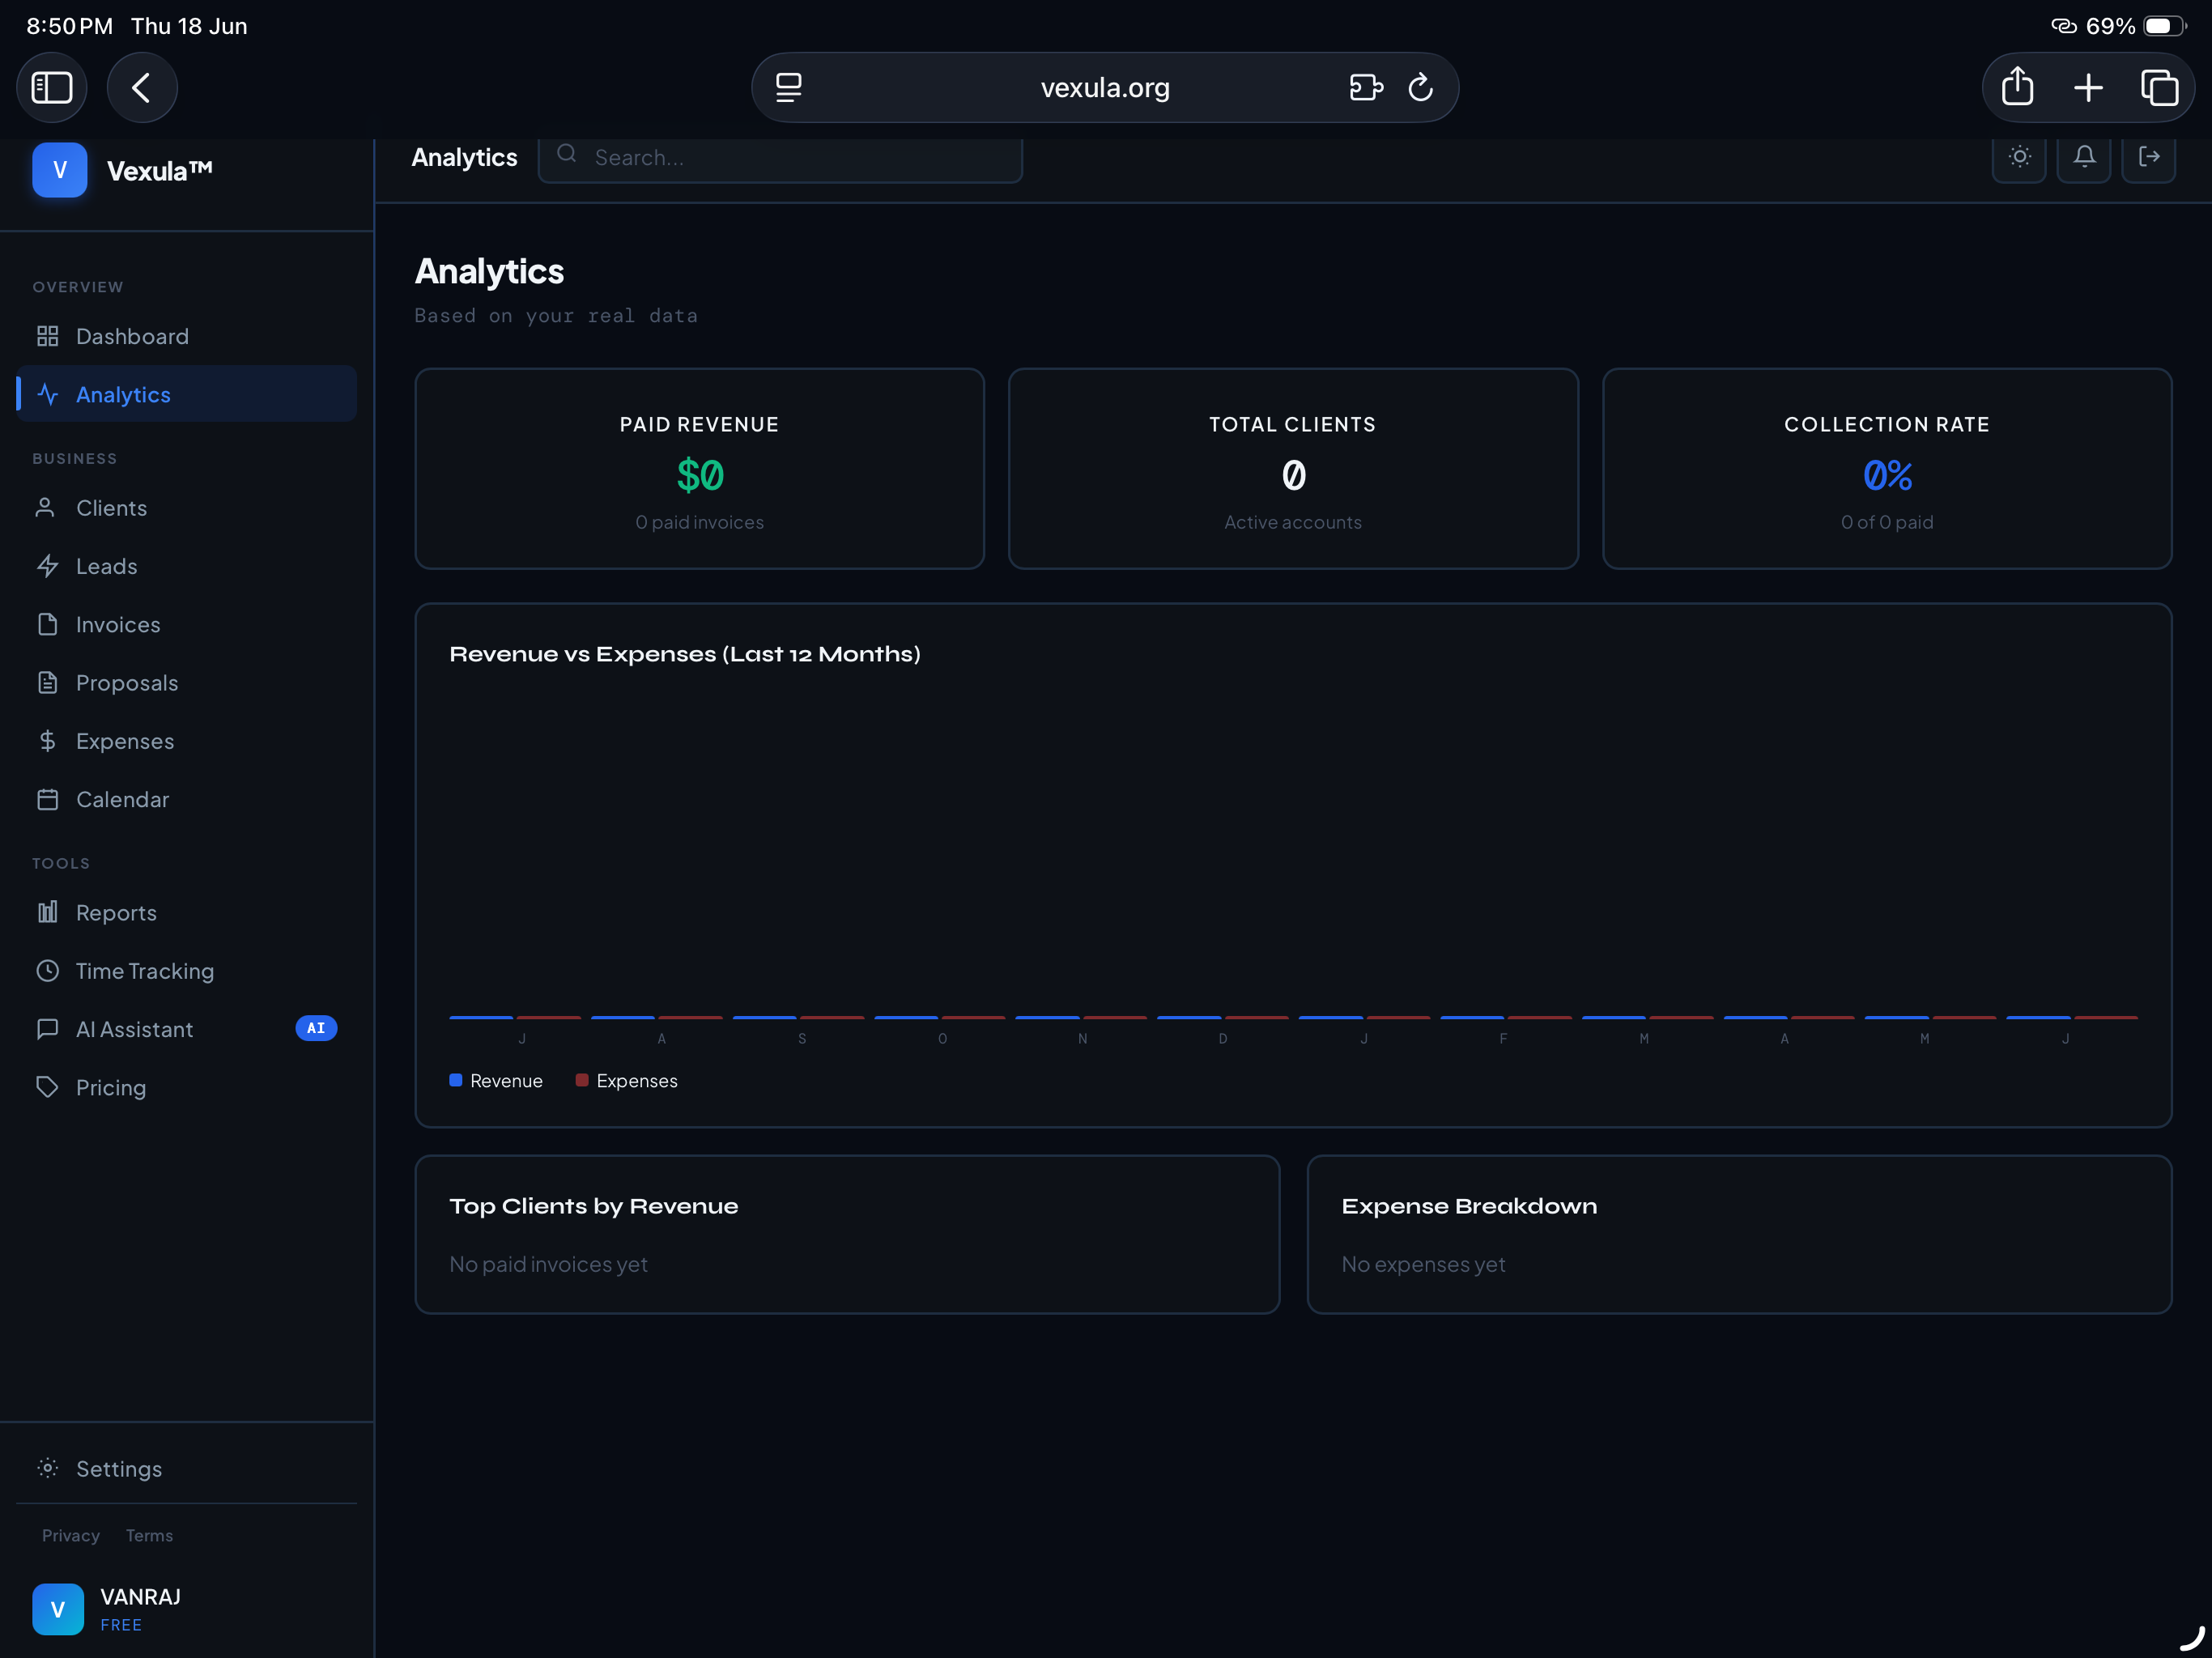This screenshot has height=1658, width=2212.
Task: Click the Dashboard grid icon
Action: click(x=47, y=336)
